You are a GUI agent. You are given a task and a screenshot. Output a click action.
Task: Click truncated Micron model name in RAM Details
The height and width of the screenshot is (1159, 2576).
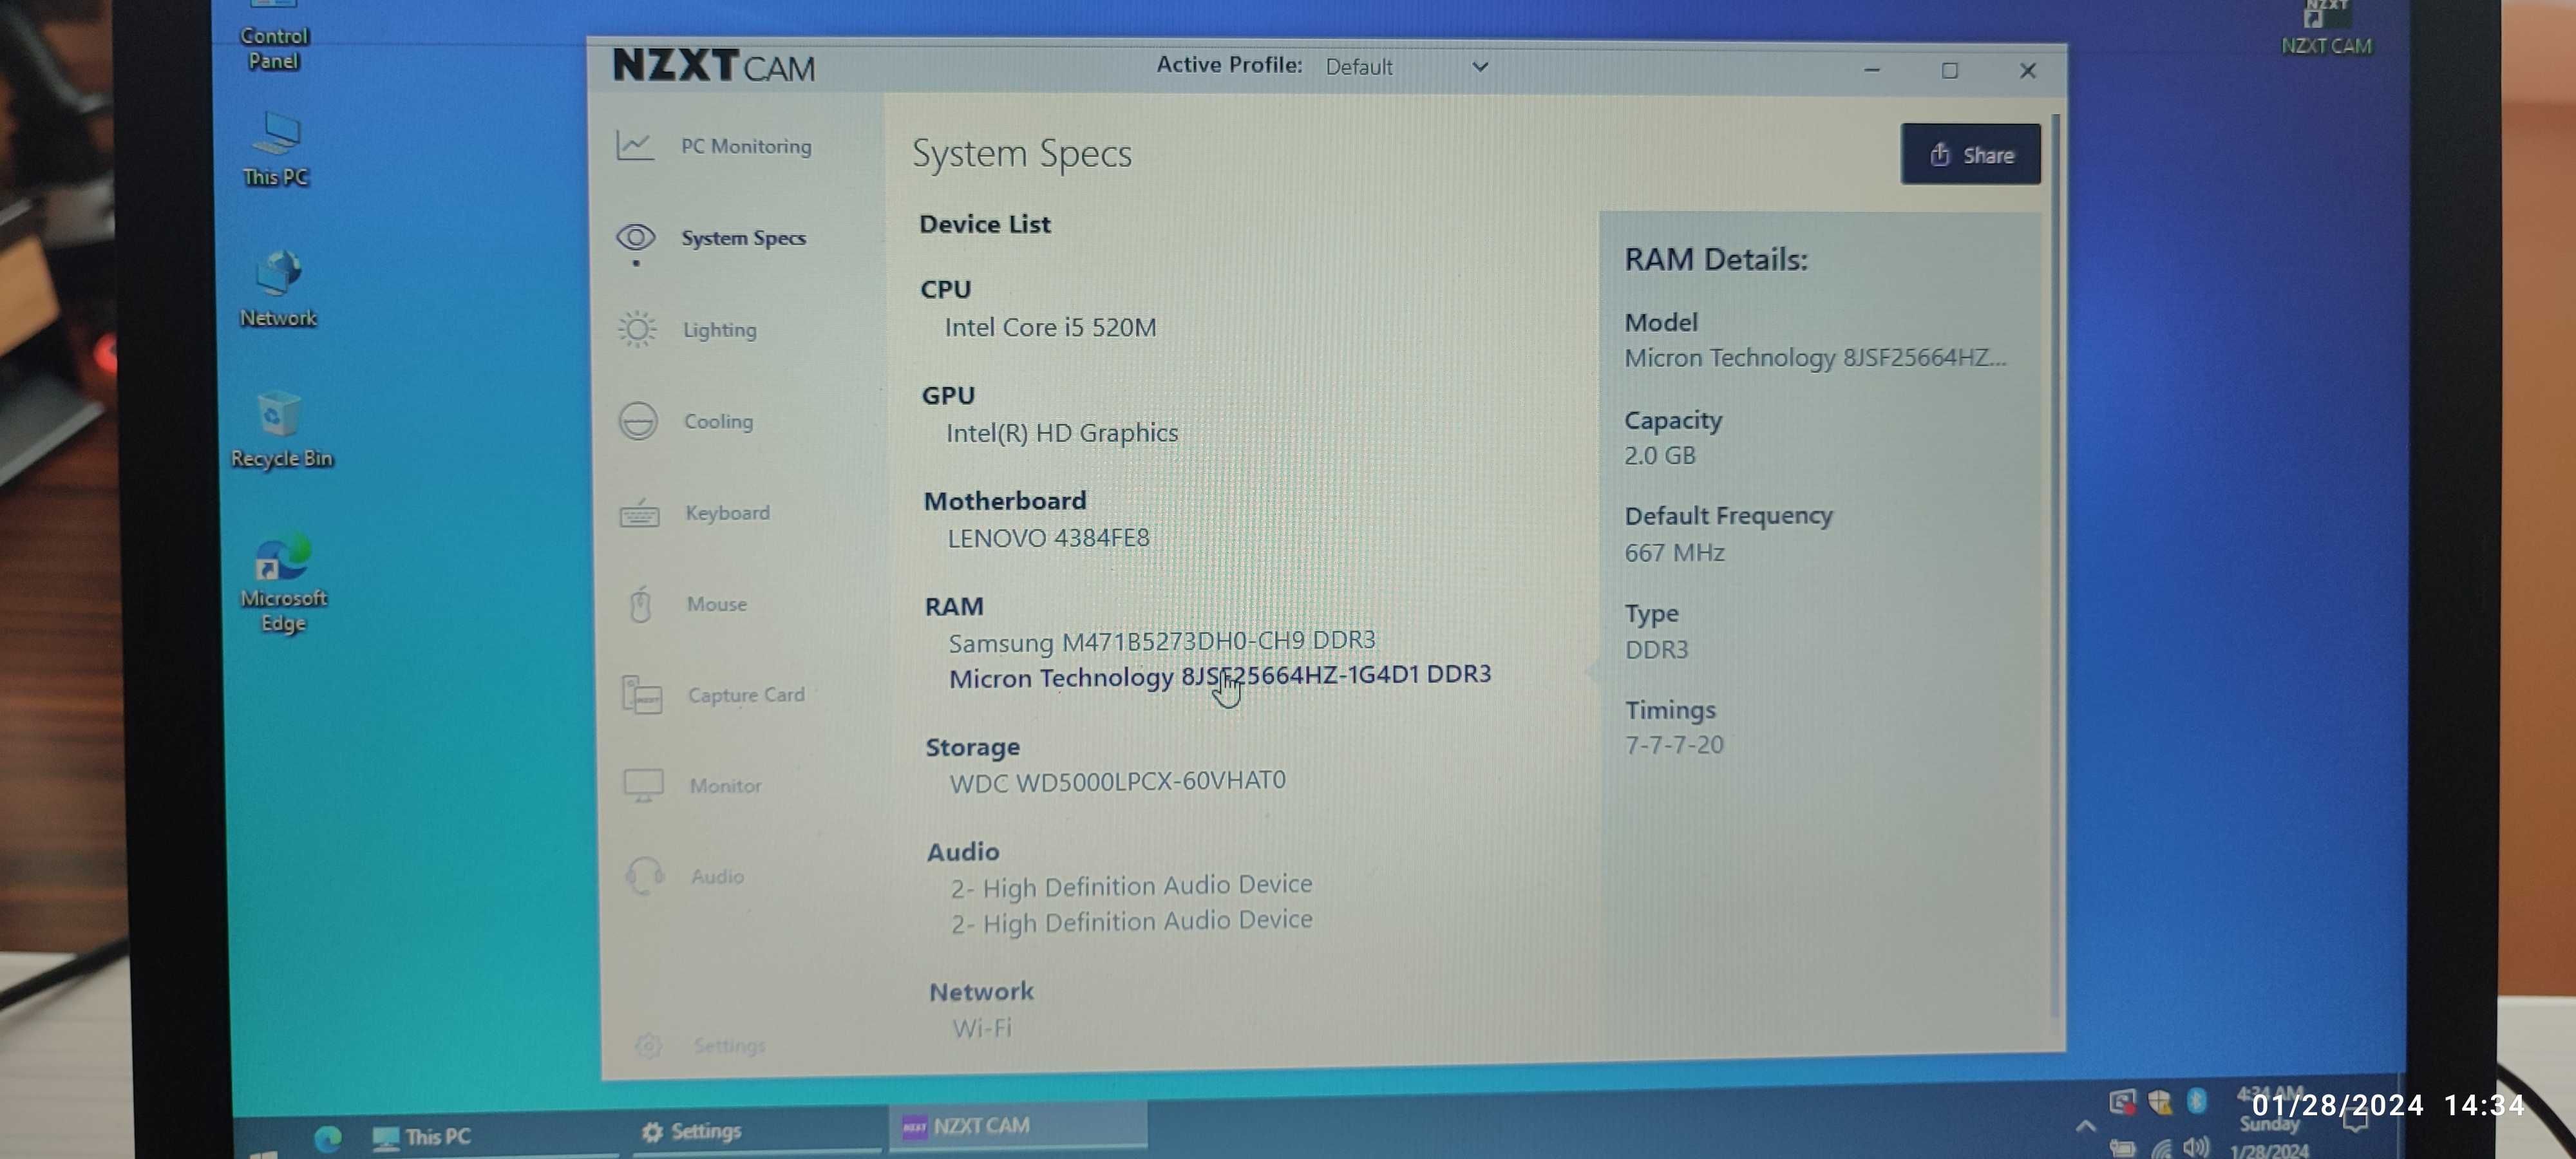1815,357
